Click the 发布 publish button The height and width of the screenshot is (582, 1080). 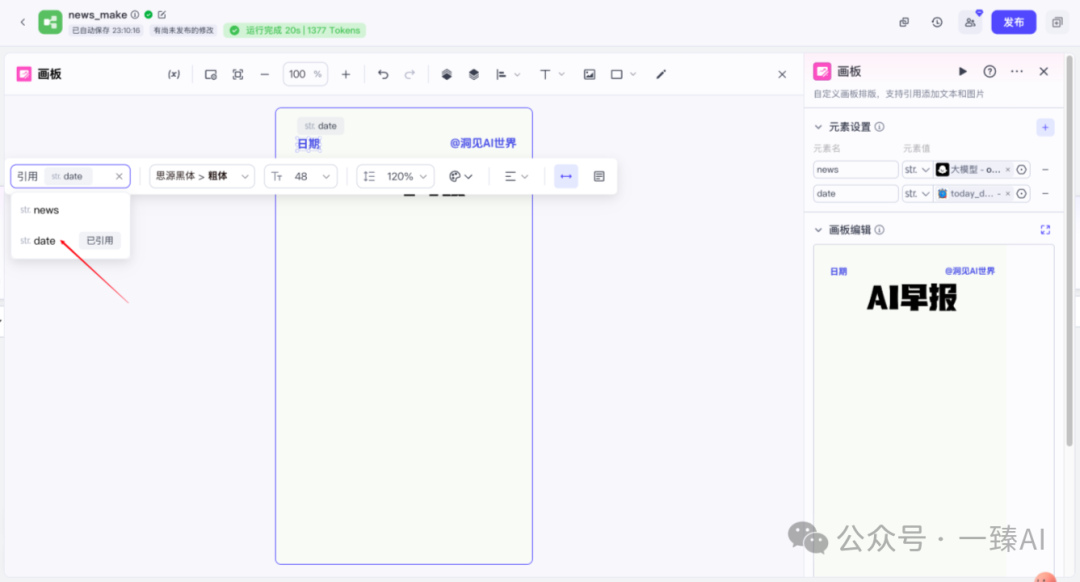click(1013, 22)
